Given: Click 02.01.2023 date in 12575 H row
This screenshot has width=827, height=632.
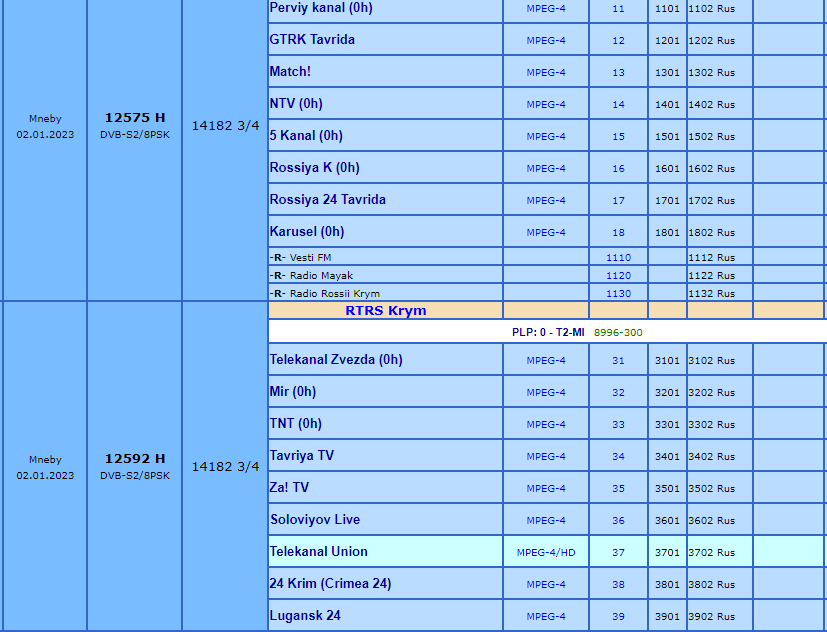Looking at the screenshot, I should [45, 135].
